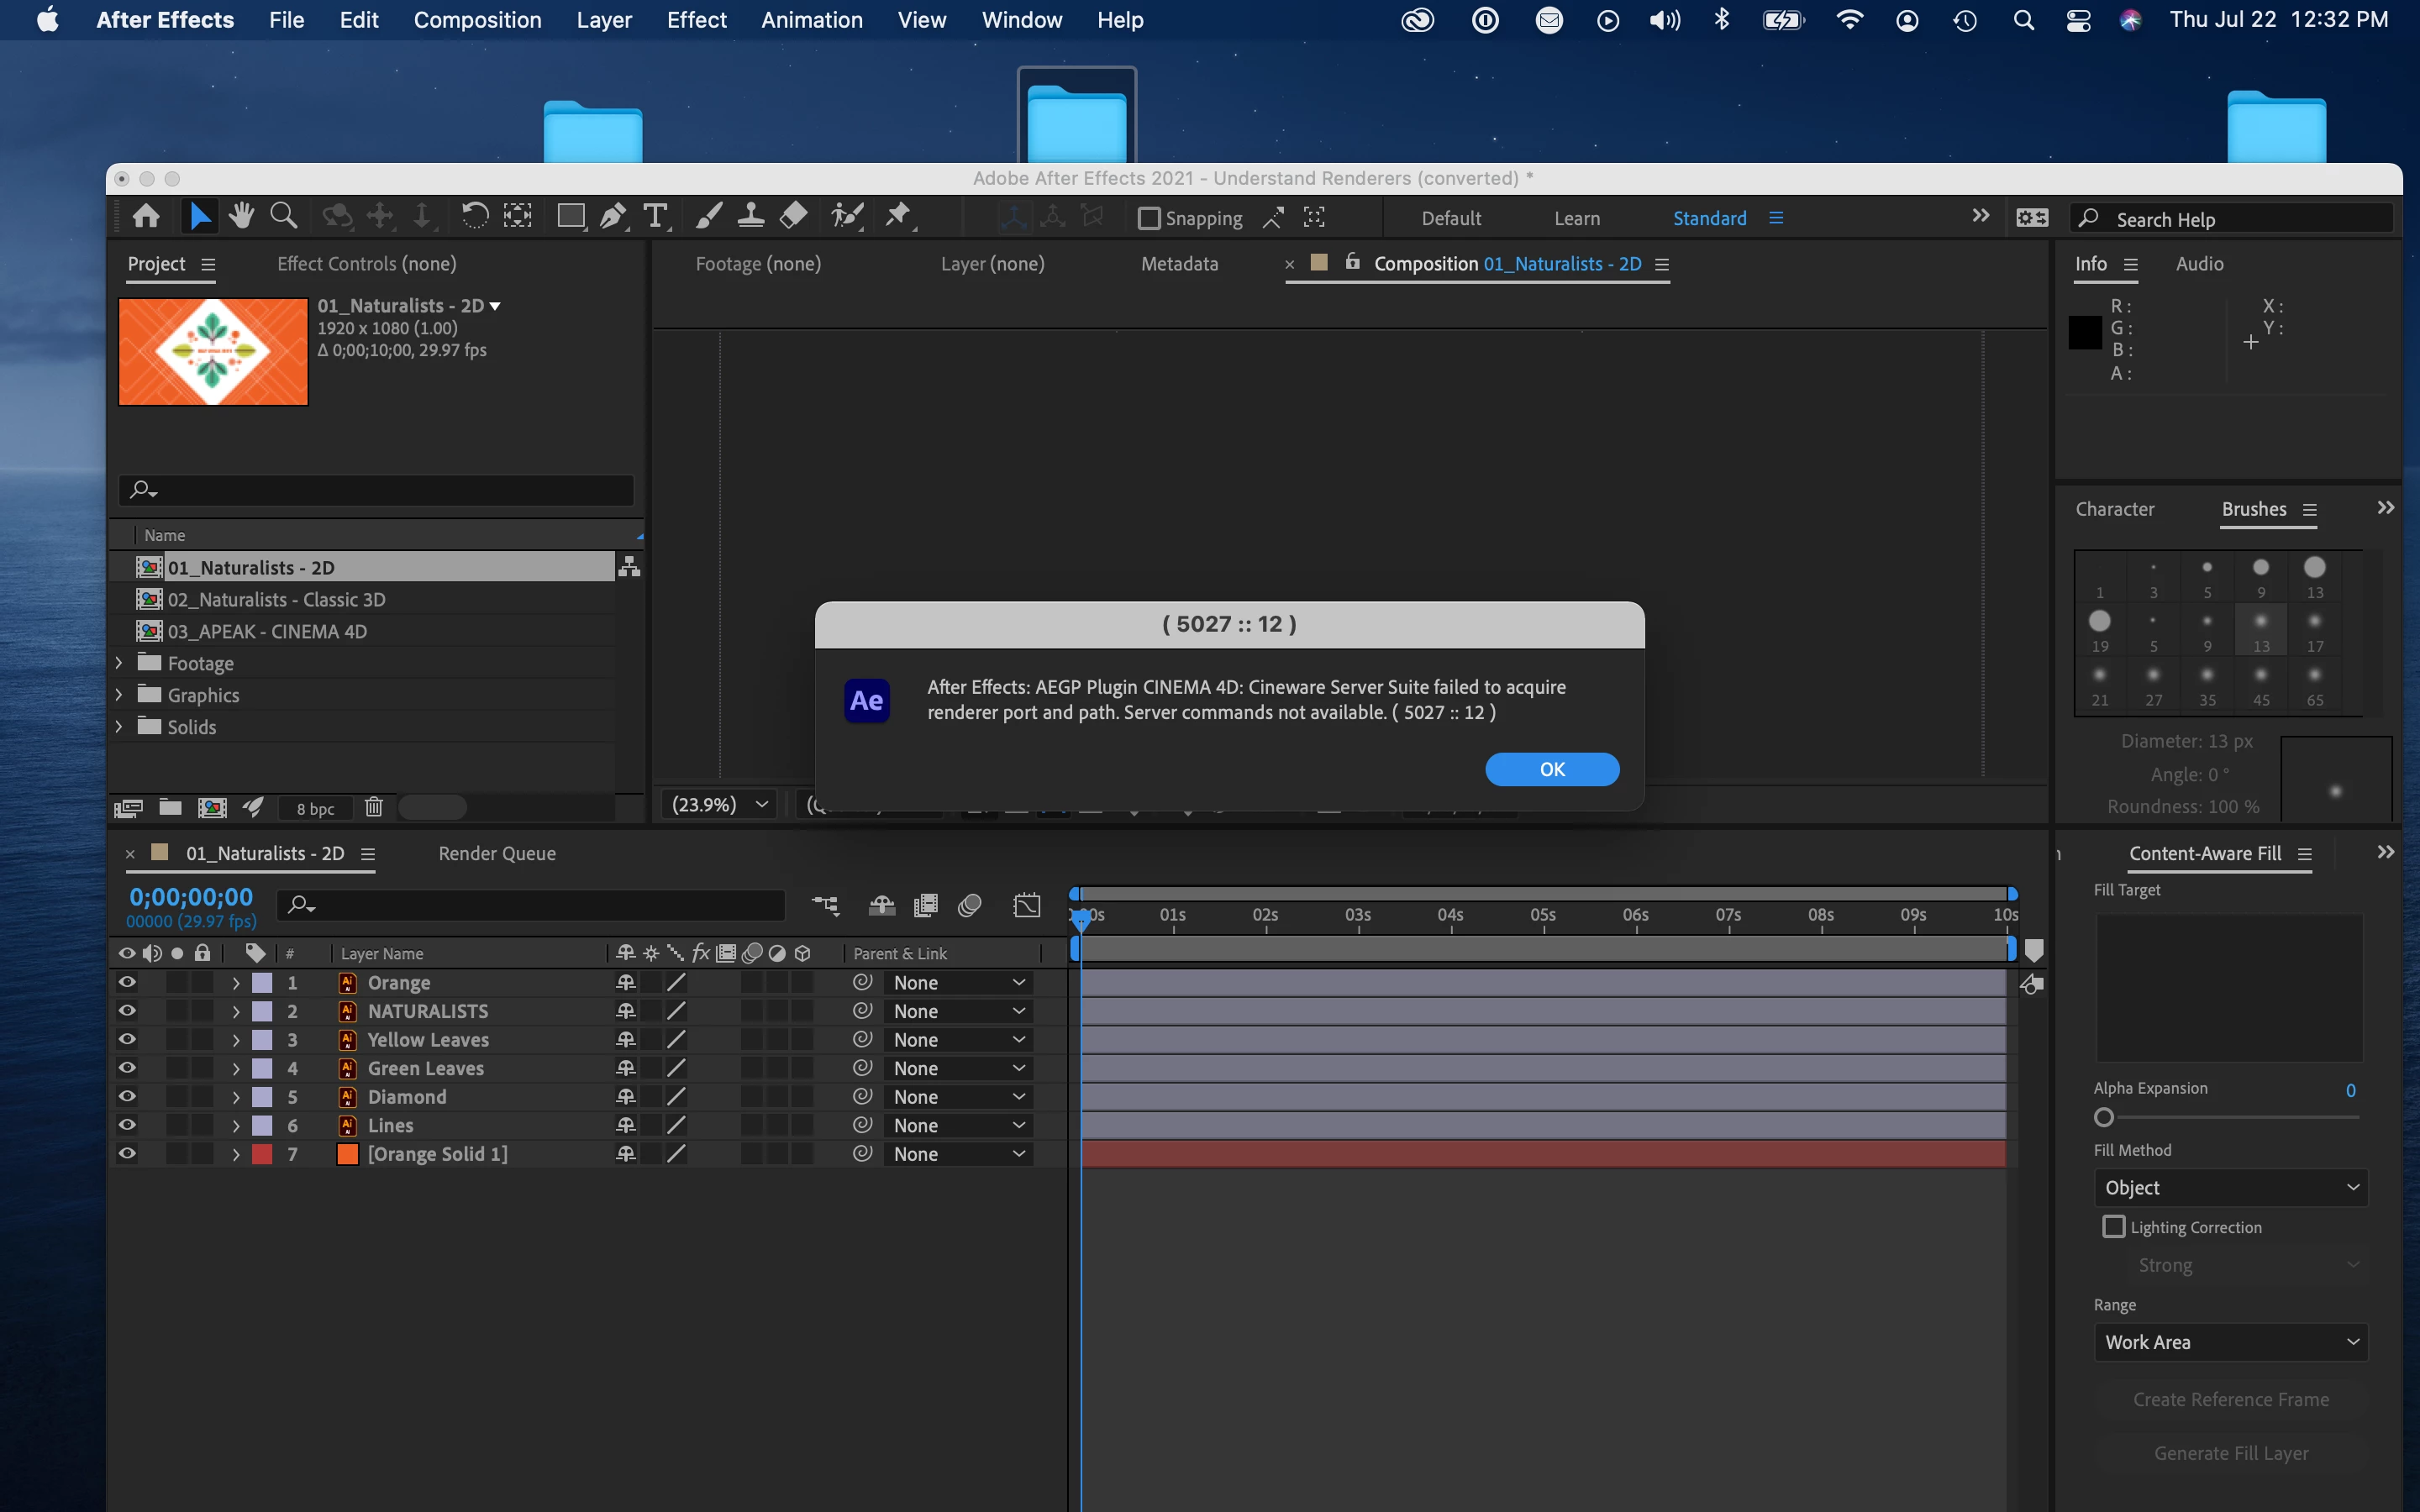Delete selected project items with trash icon

[x=373, y=807]
